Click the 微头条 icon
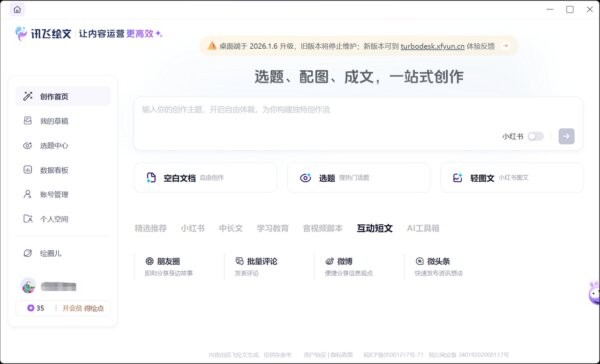Screen dimensions: 600x364 point(420,261)
